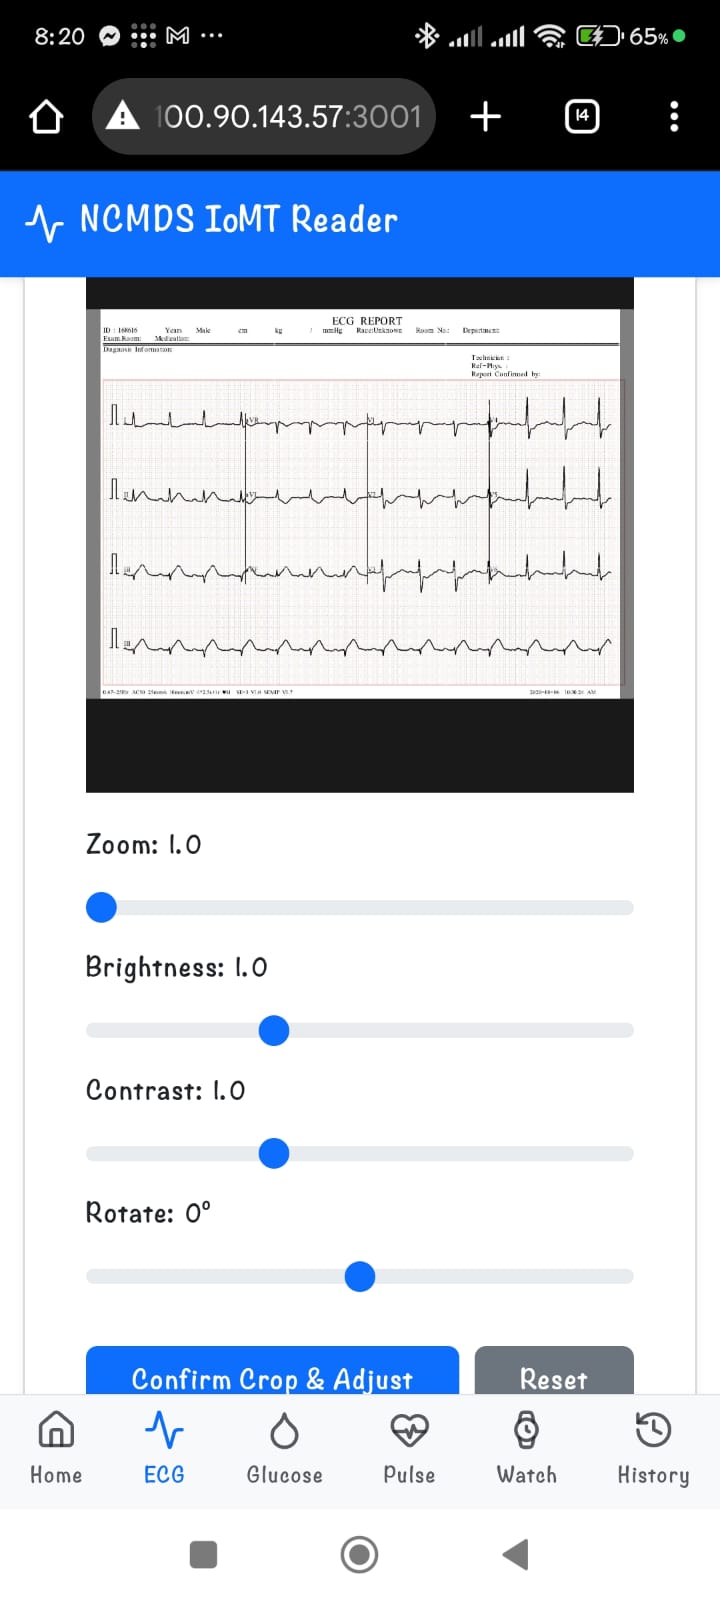Tap the browser home icon
This screenshot has height=1600, width=720.
coord(46,117)
